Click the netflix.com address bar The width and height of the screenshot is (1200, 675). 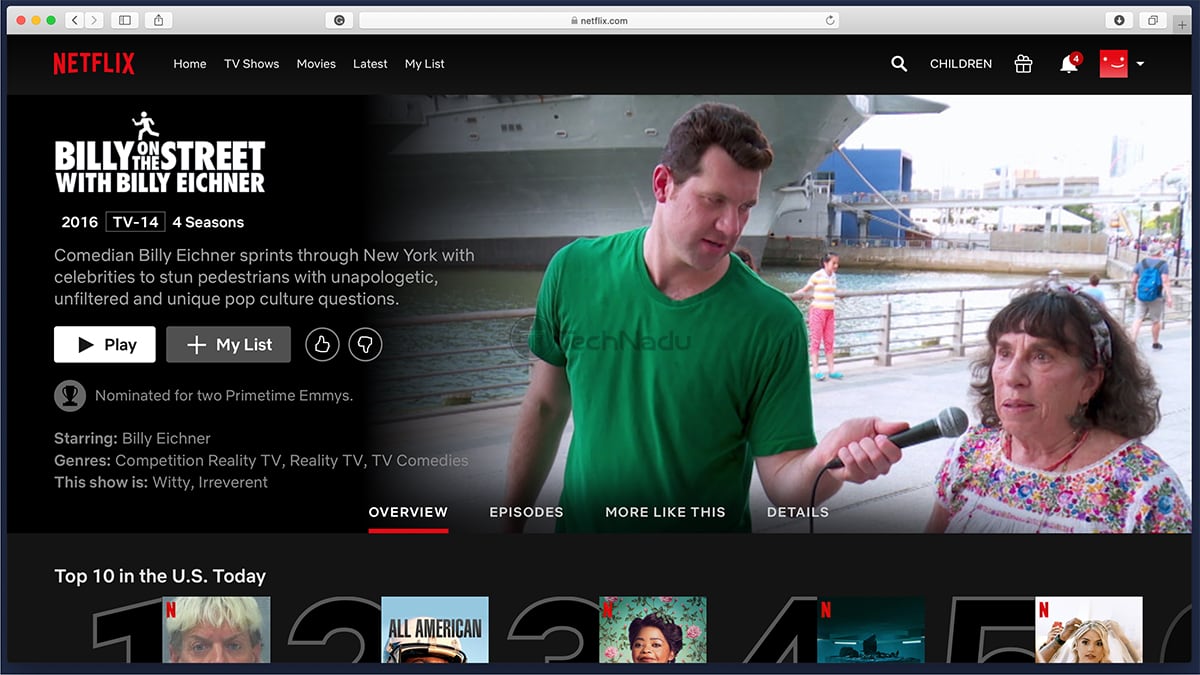(599, 20)
